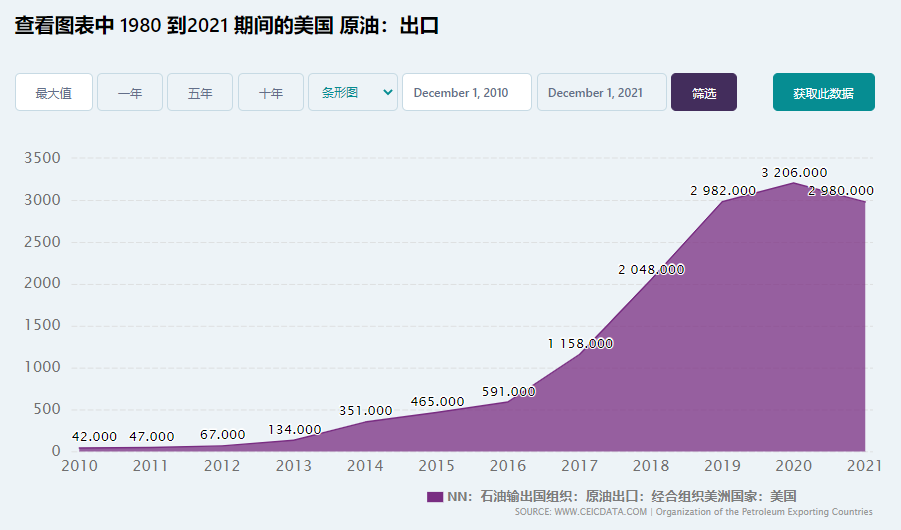Choose the 十年 time range
The height and width of the screenshot is (530, 901).
(x=271, y=92)
